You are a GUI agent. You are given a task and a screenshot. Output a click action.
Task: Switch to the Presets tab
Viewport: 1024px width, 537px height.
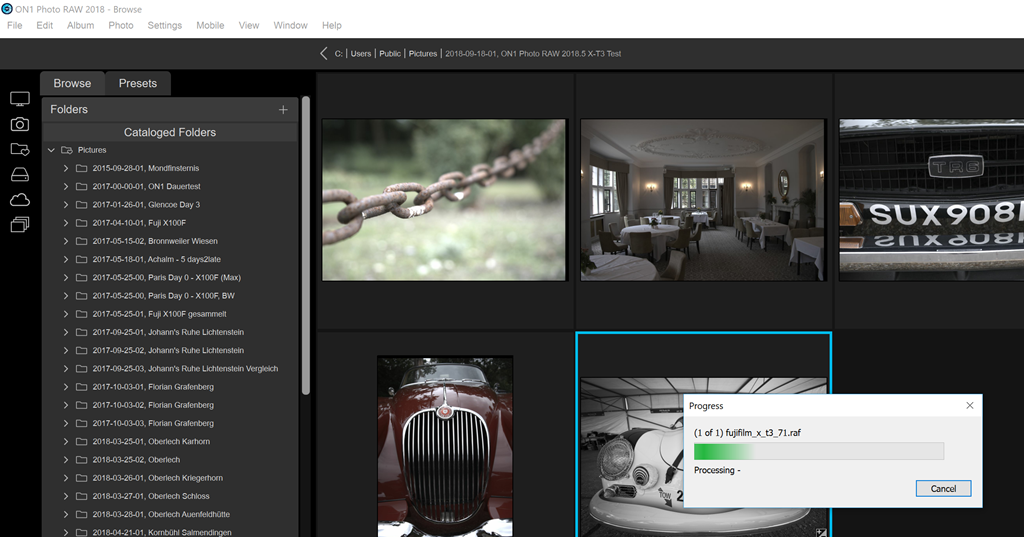click(138, 84)
